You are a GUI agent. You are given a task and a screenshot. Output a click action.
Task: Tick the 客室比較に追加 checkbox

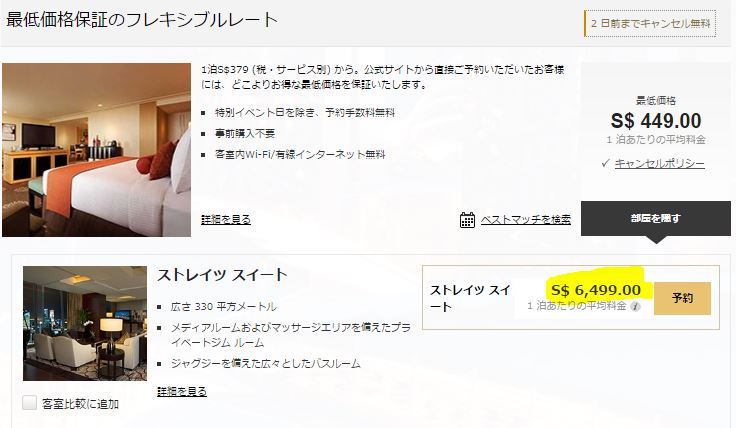[30, 402]
